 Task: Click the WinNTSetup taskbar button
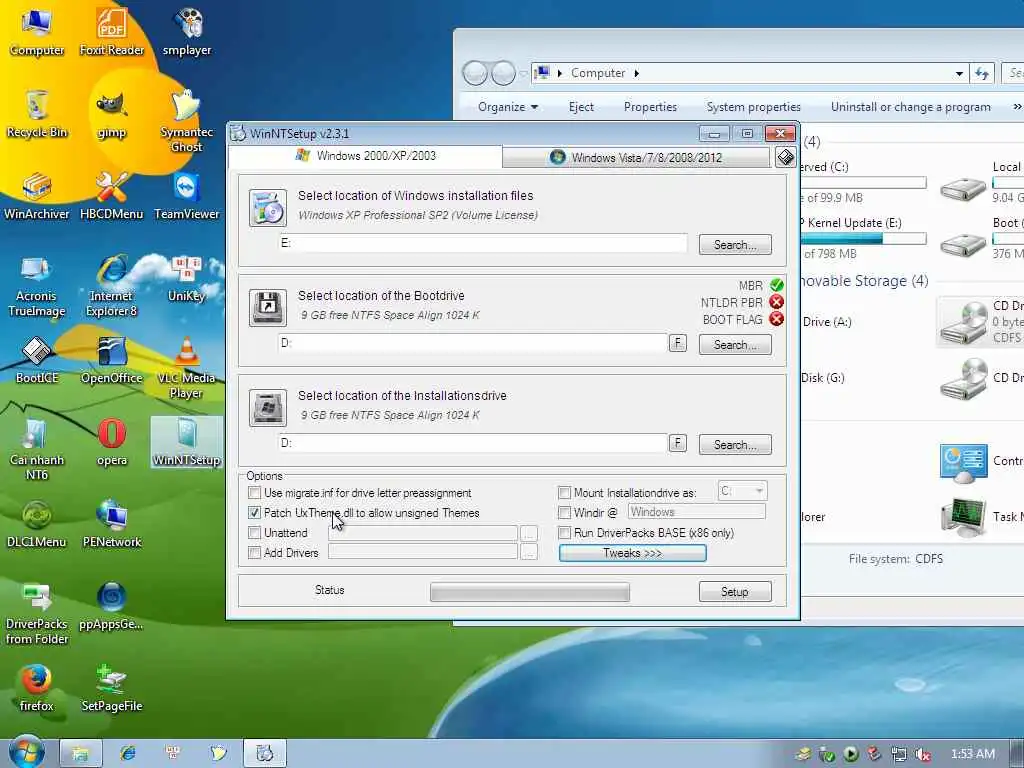click(x=264, y=753)
